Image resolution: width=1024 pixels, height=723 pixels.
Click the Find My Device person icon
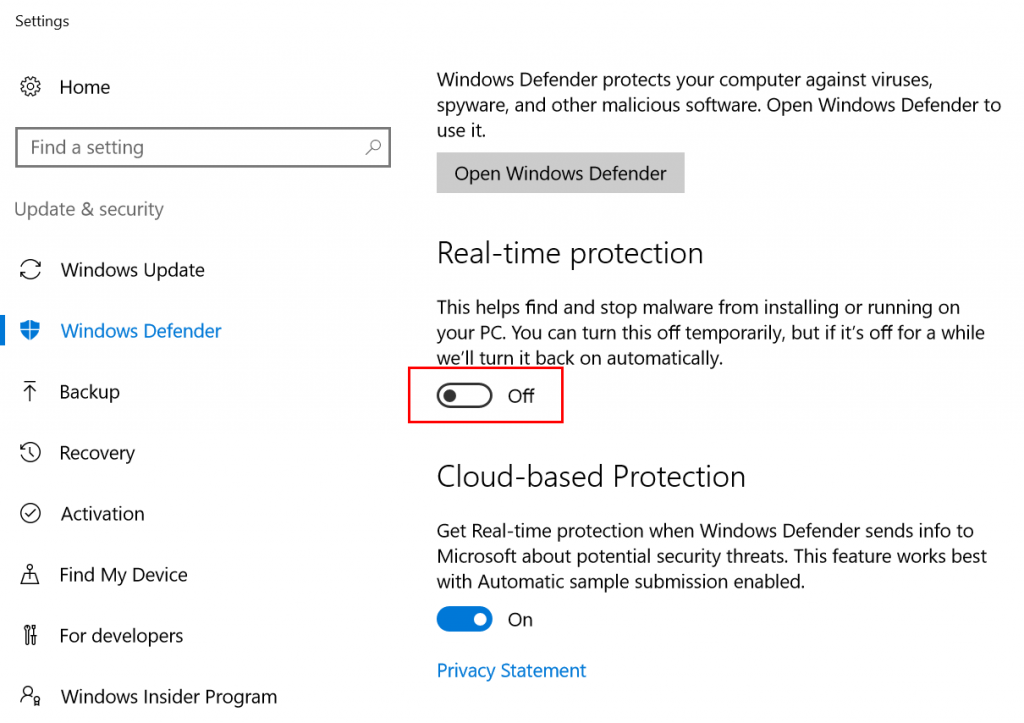coord(31,575)
